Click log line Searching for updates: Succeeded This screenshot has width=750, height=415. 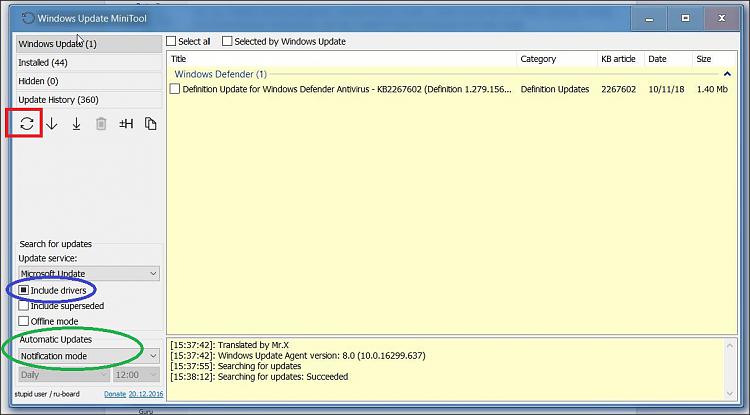coord(259,377)
